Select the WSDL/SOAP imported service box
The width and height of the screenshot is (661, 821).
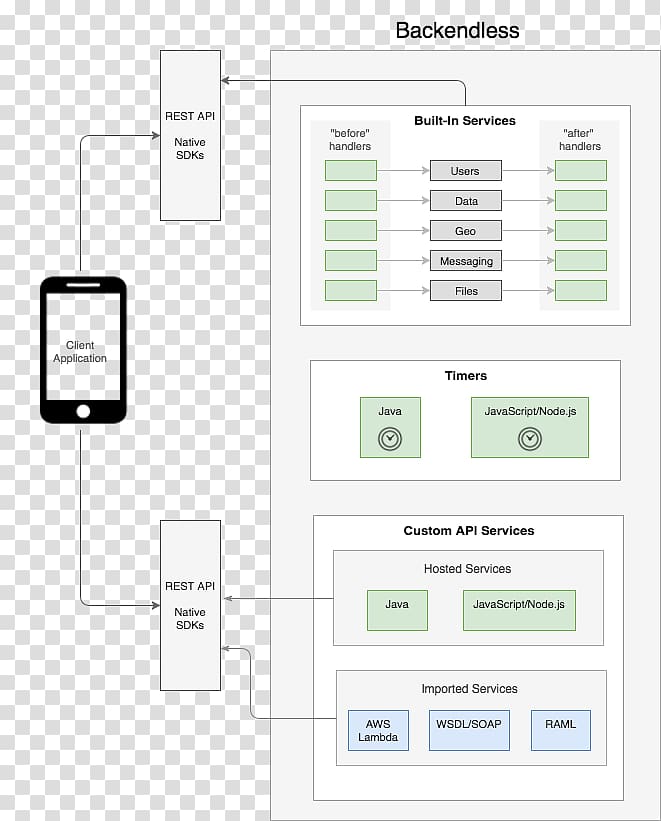(469, 730)
